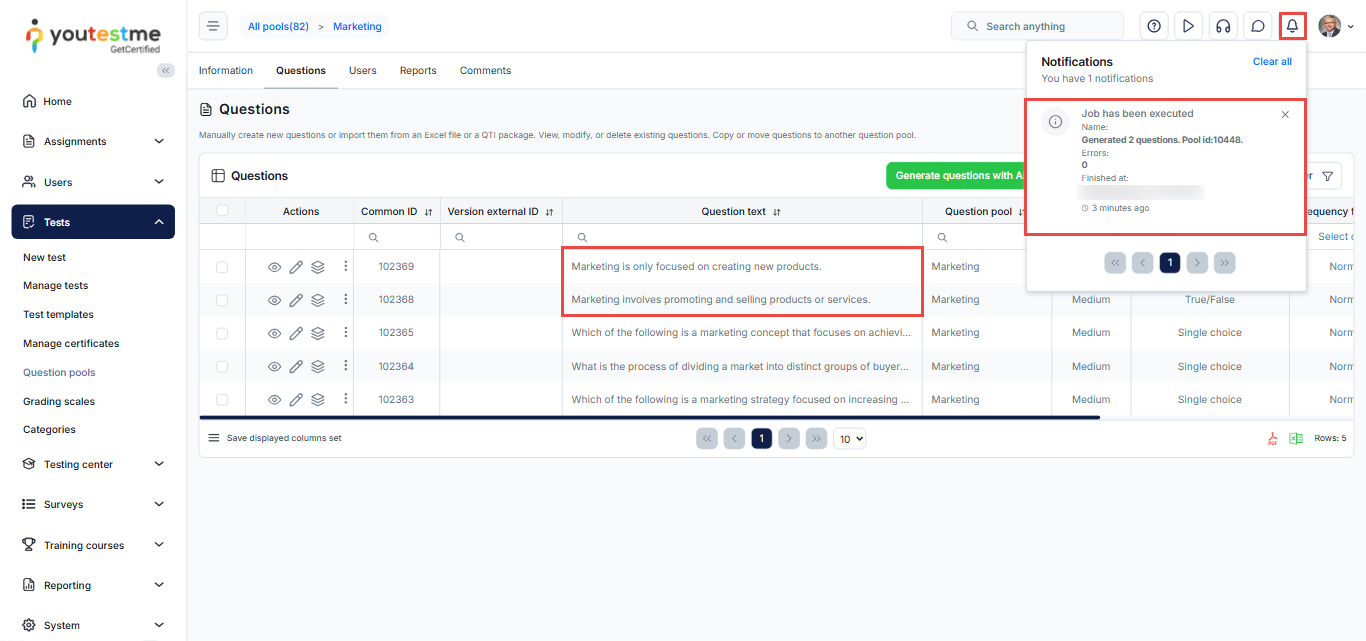Tick the checkbox for question 102369 row
The image size is (1366, 641).
pyautogui.click(x=222, y=267)
